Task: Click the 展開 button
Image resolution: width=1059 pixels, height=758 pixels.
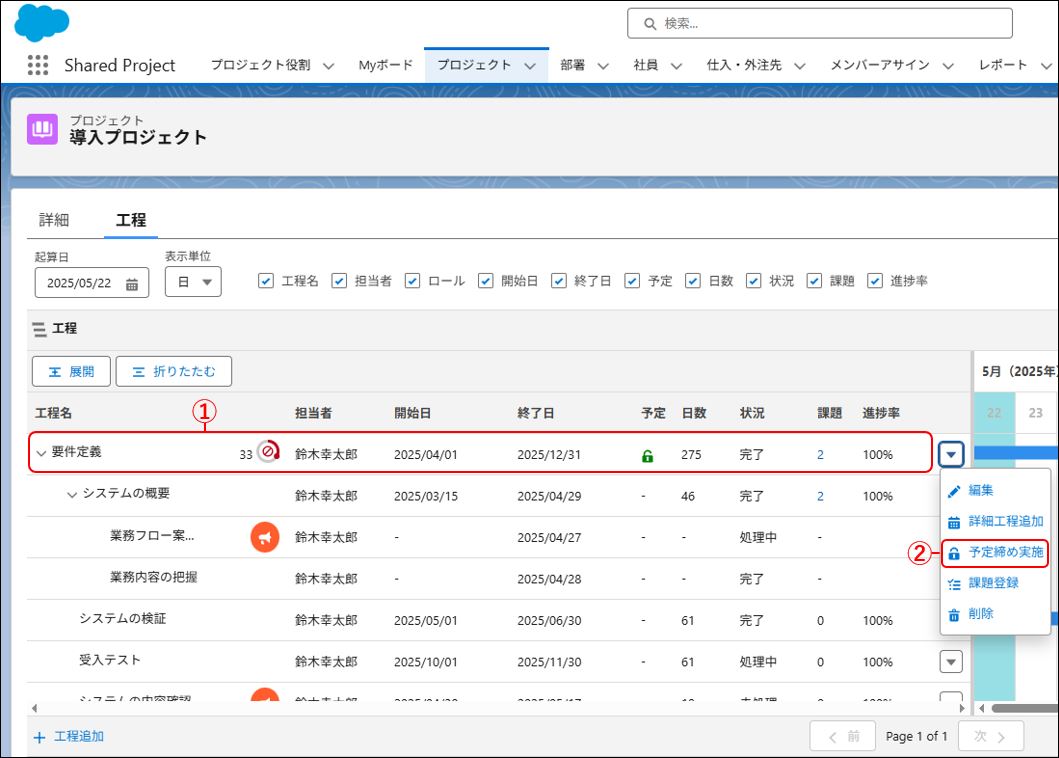Action: coord(72,372)
